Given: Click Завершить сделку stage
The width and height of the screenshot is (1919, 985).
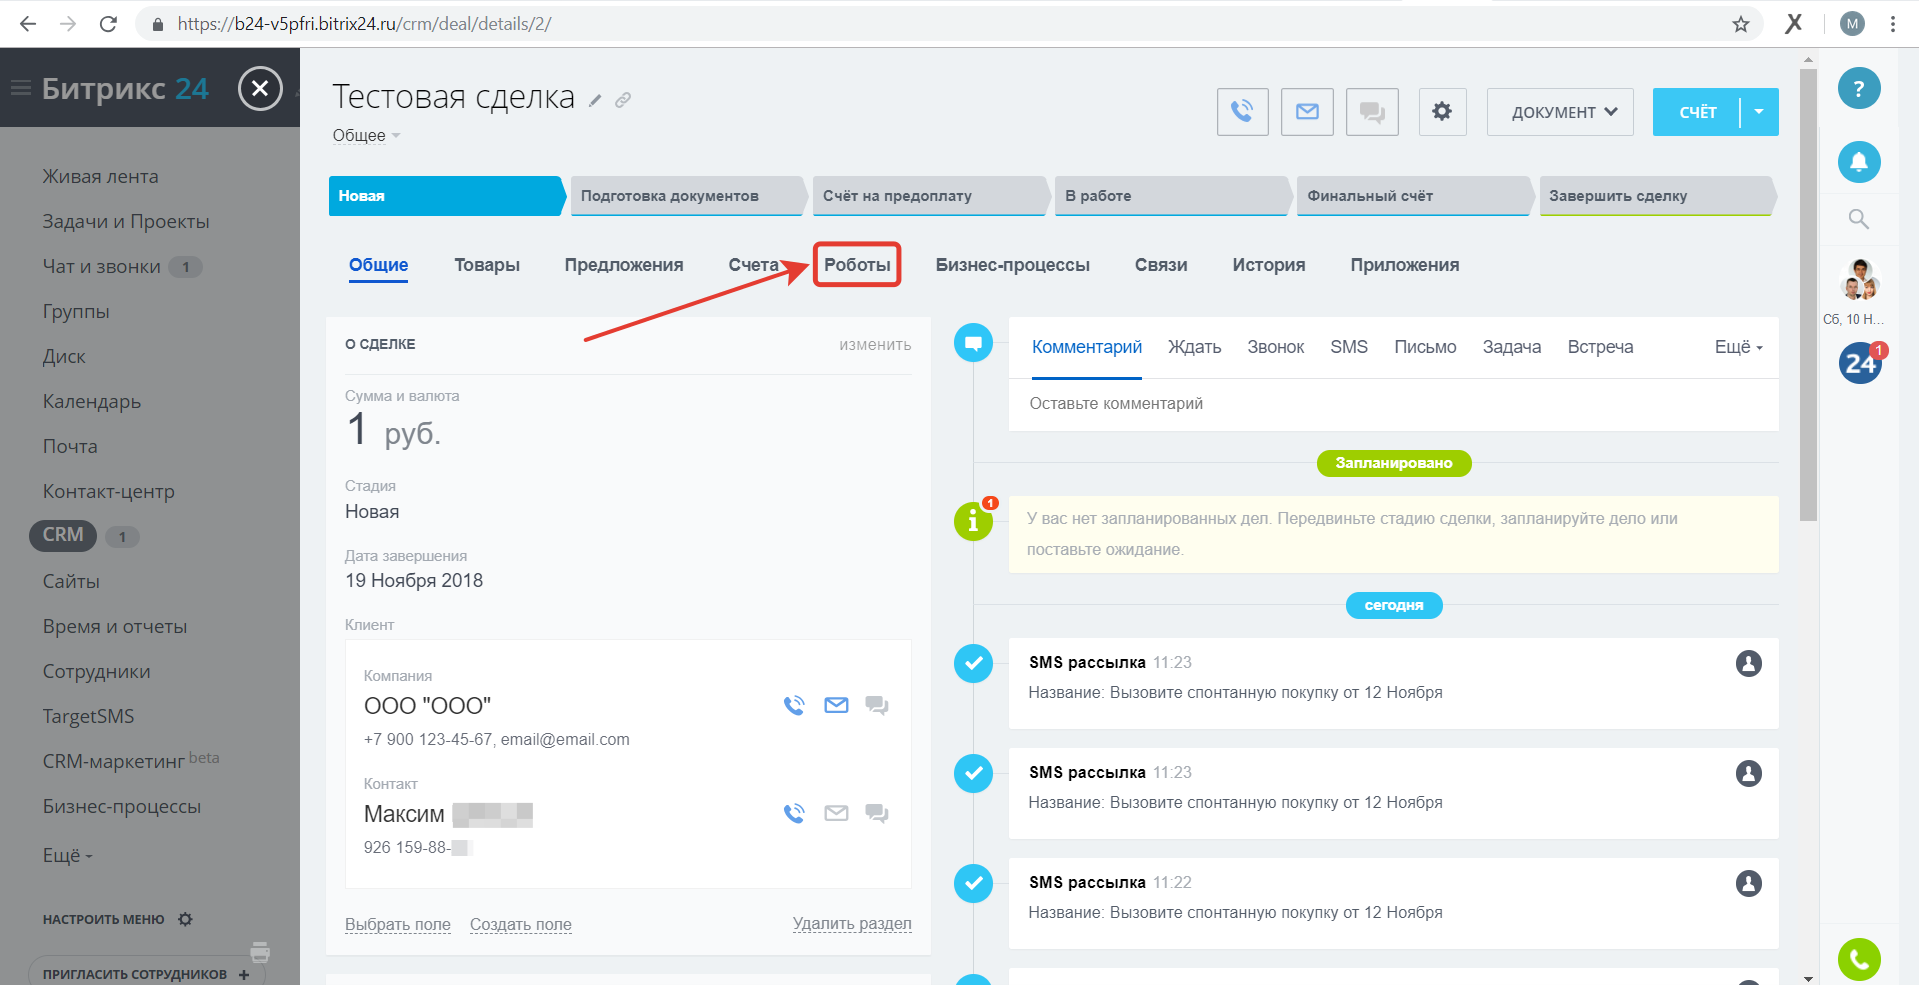Looking at the screenshot, I should pos(1656,196).
